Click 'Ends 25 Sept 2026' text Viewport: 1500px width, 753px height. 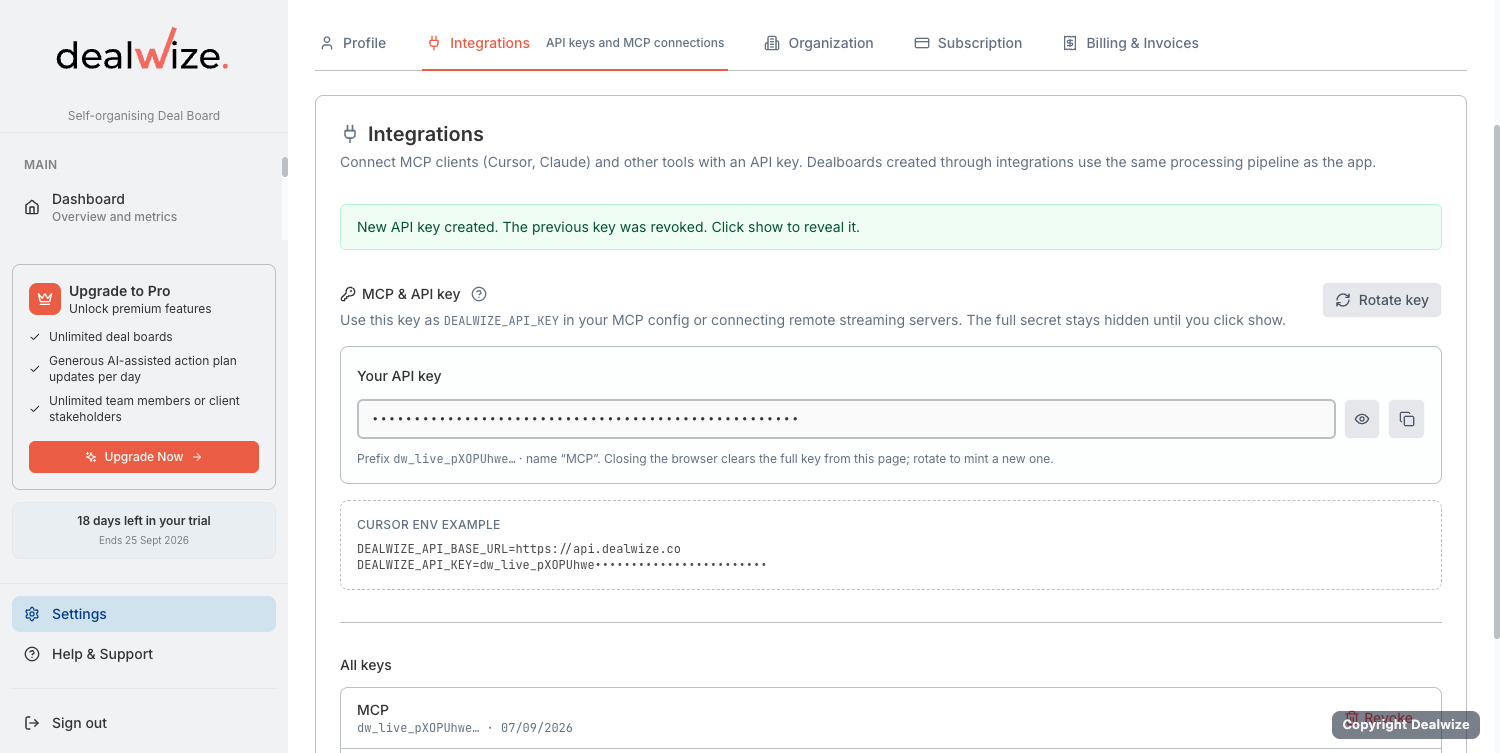pos(144,540)
